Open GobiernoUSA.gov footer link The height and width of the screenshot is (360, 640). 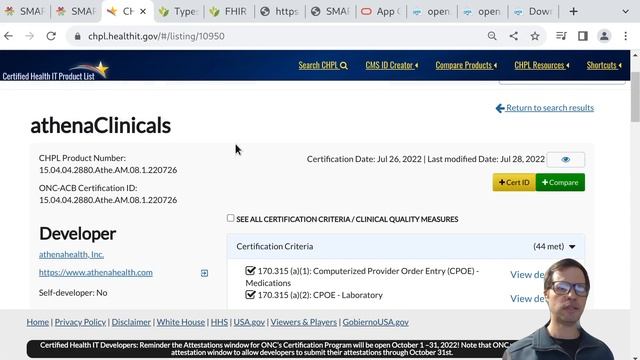(376, 322)
